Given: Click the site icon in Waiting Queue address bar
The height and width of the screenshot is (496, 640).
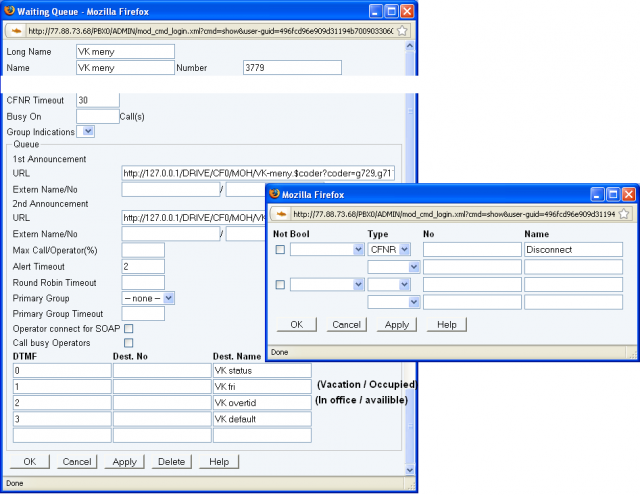Looking at the screenshot, I should click(x=16, y=31).
